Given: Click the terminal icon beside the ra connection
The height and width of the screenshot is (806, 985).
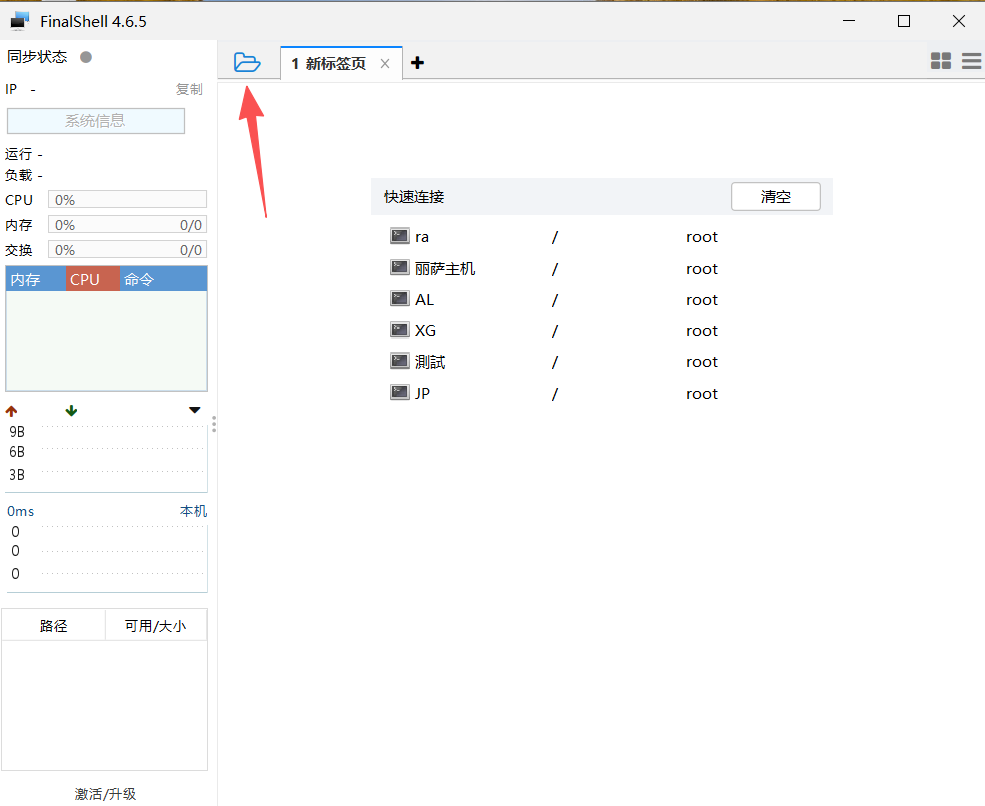Looking at the screenshot, I should click(x=399, y=236).
